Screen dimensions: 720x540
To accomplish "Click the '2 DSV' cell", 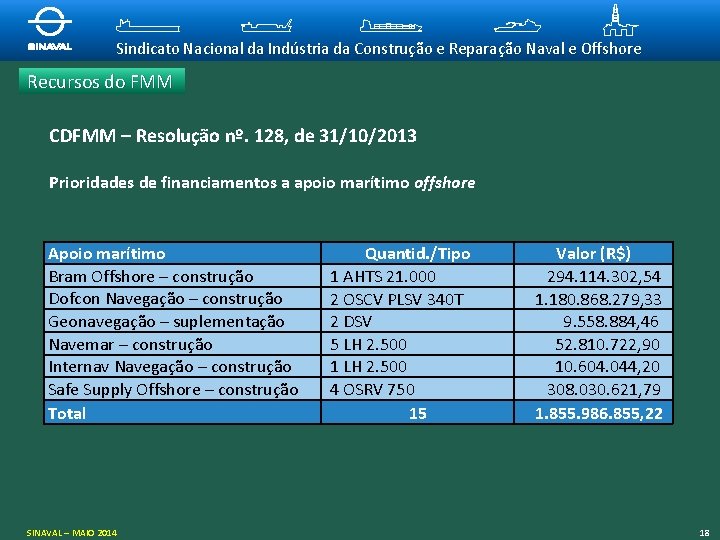I will 417,321.
